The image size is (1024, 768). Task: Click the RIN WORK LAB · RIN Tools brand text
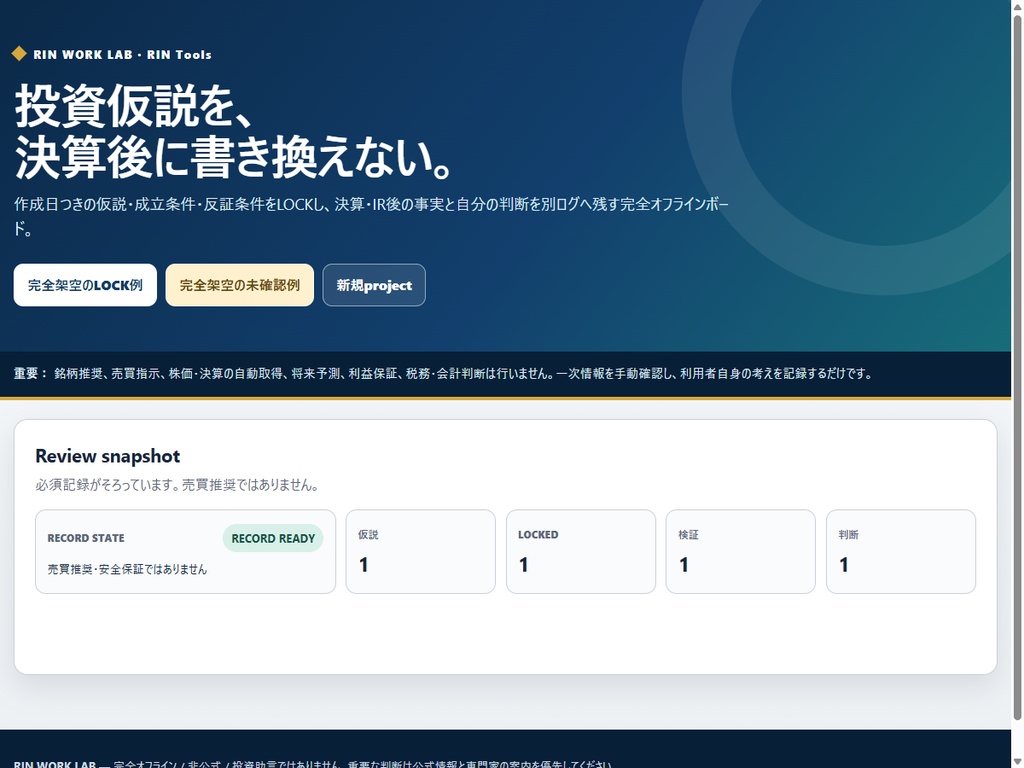pos(122,55)
